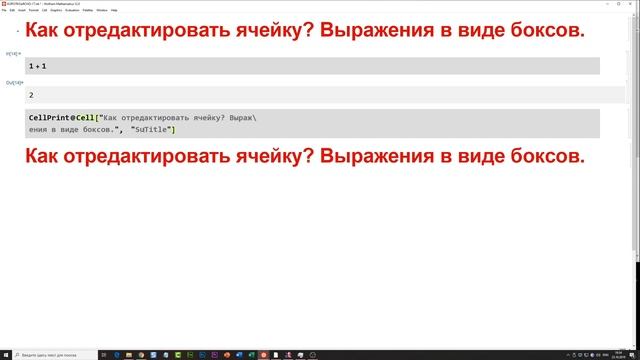Image resolution: width=640 pixels, height=360 pixels.
Task: Open the Palettes menu
Action: pyautogui.click(x=88, y=10)
